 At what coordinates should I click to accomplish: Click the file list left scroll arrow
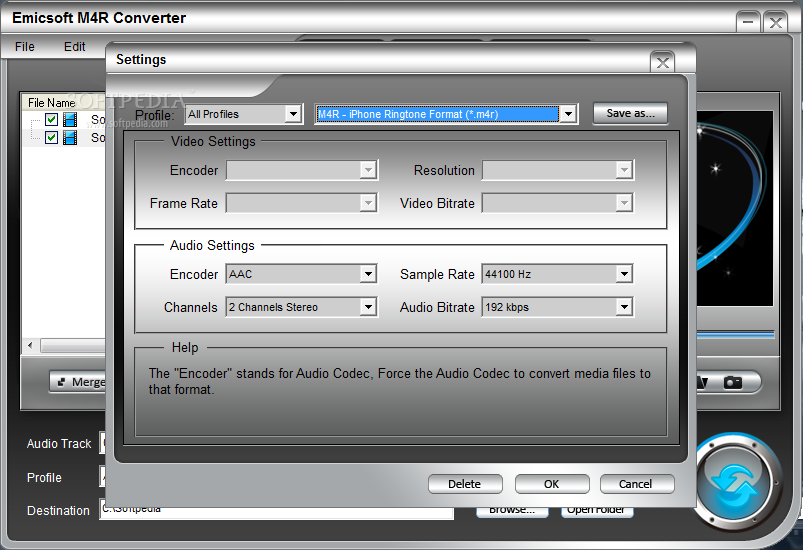[30, 346]
